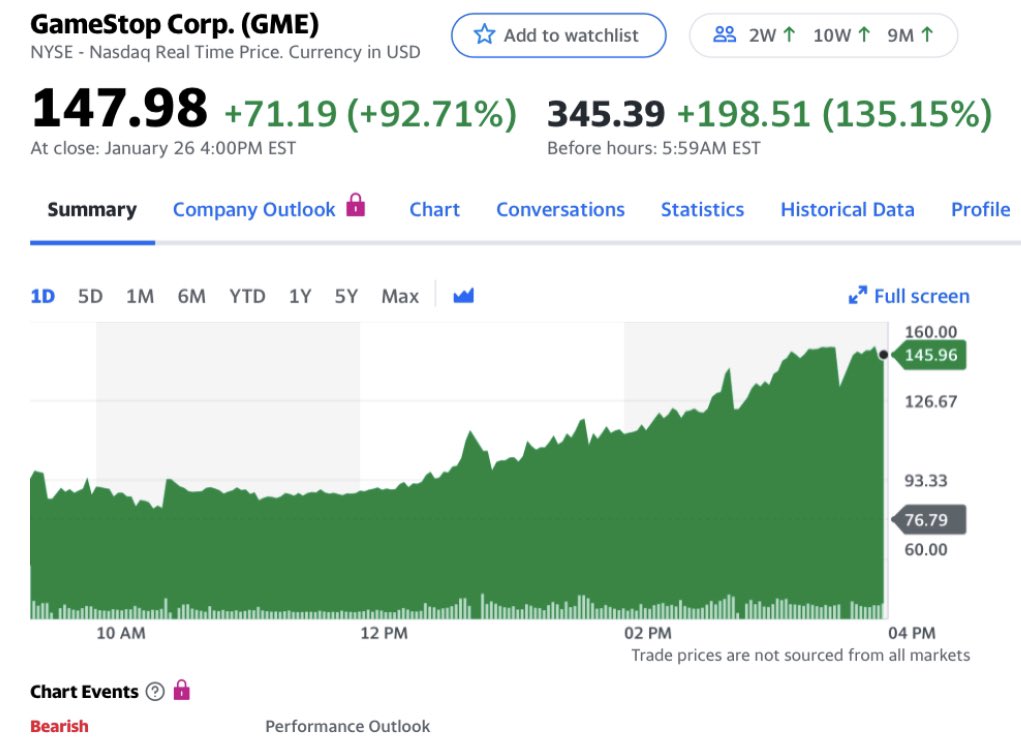The width and height of the screenshot is (1021, 738).
Task: Click the 126.67 y-axis label
Action: [x=930, y=401]
